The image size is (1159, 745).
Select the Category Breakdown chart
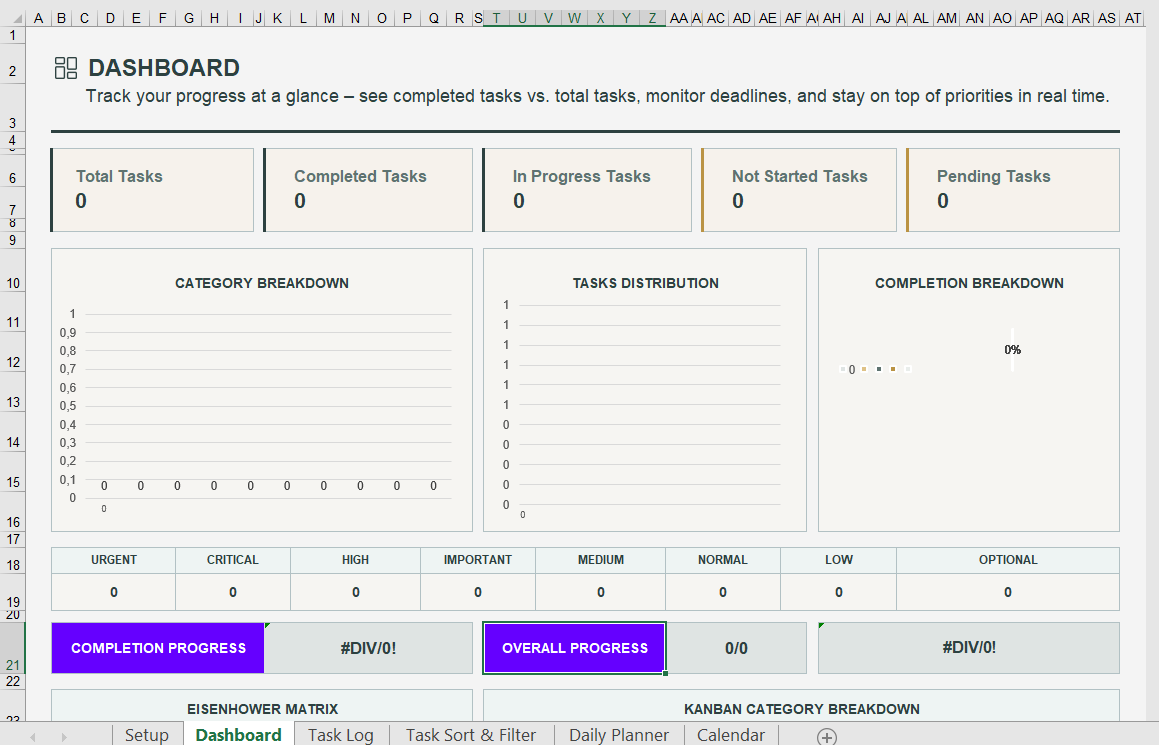(x=261, y=390)
